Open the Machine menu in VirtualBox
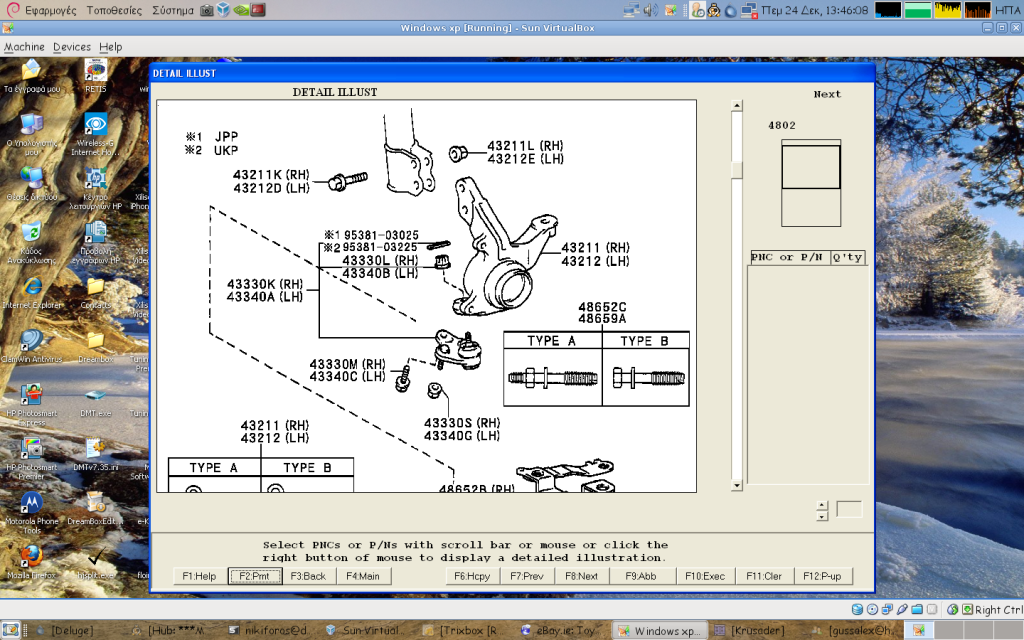Screen dimensions: 1024x640 click(x=24, y=47)
